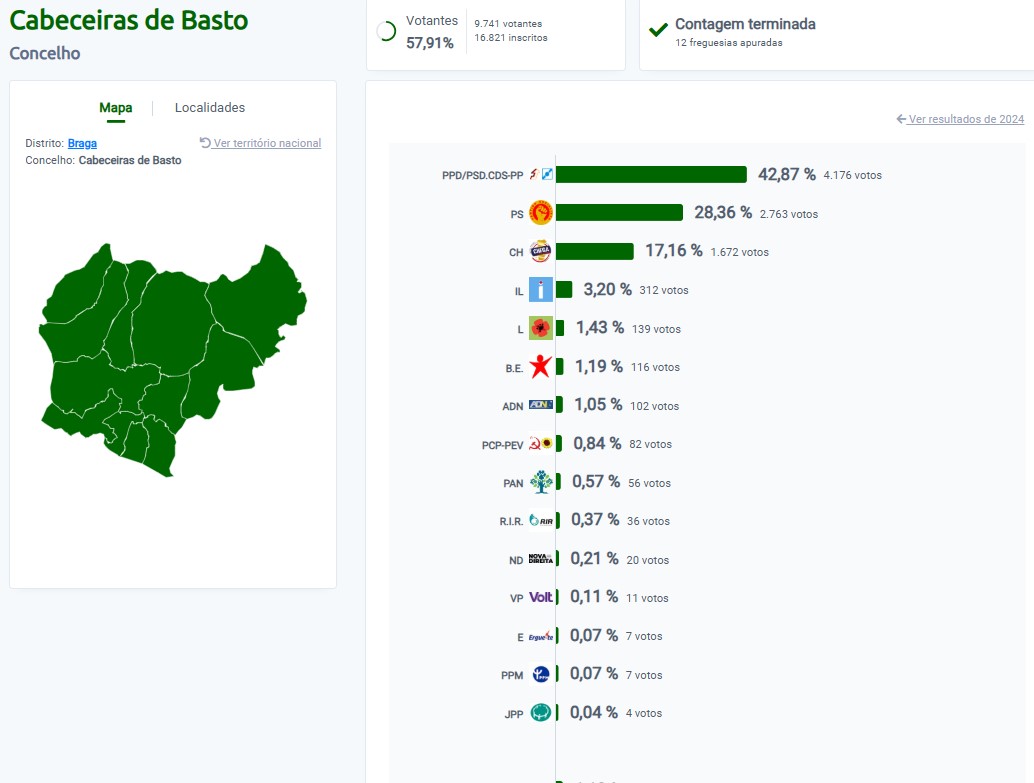This screenshot has height=783, width=1034.
Task: Click the Volt party logo
Action: tap(541, 597)
